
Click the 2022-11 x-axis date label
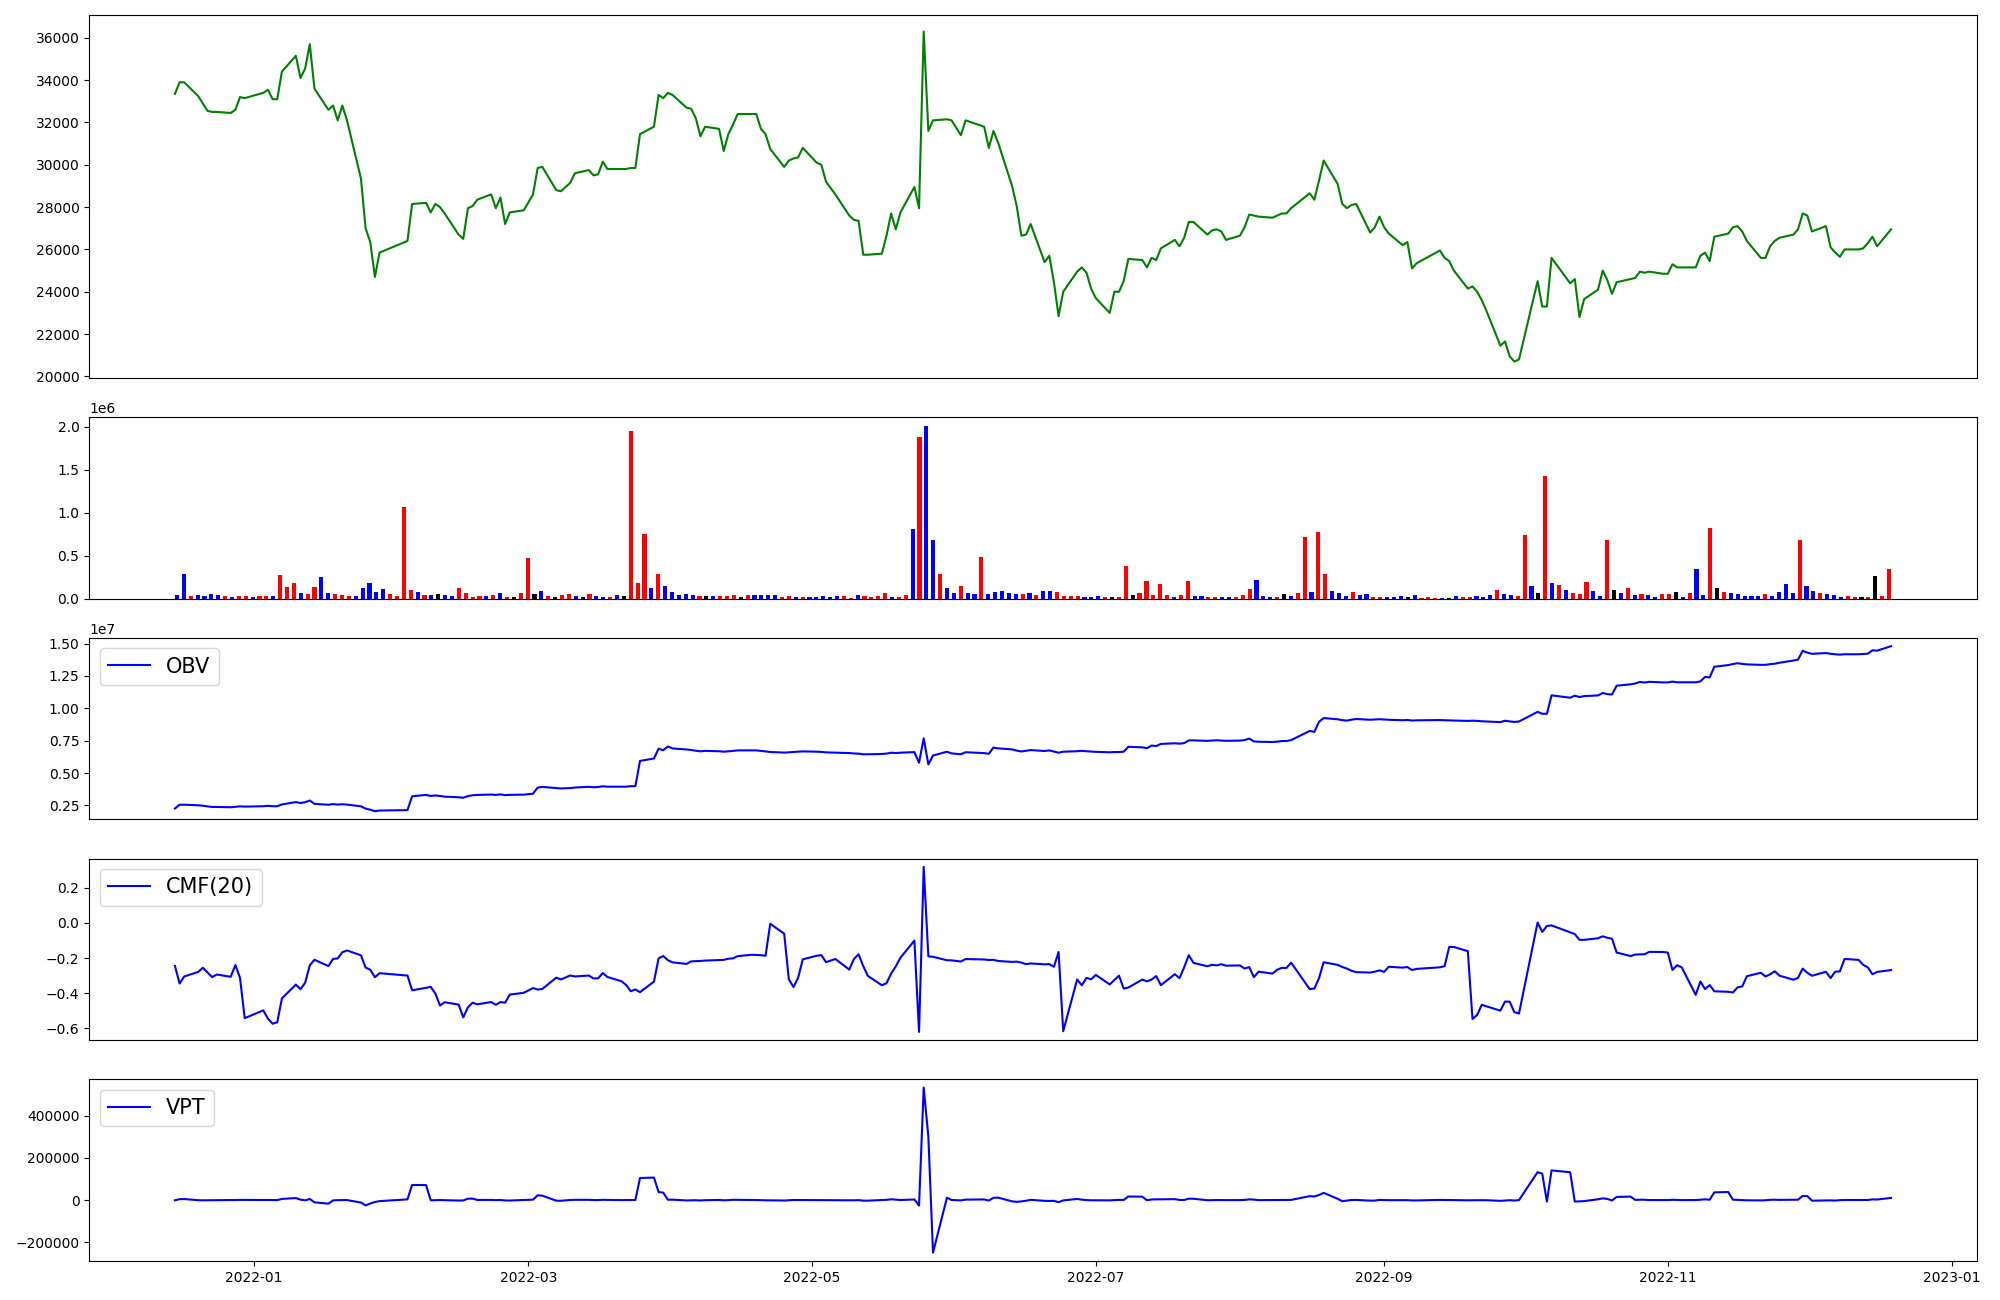pyautogui.click(x=1668, y=1277)
